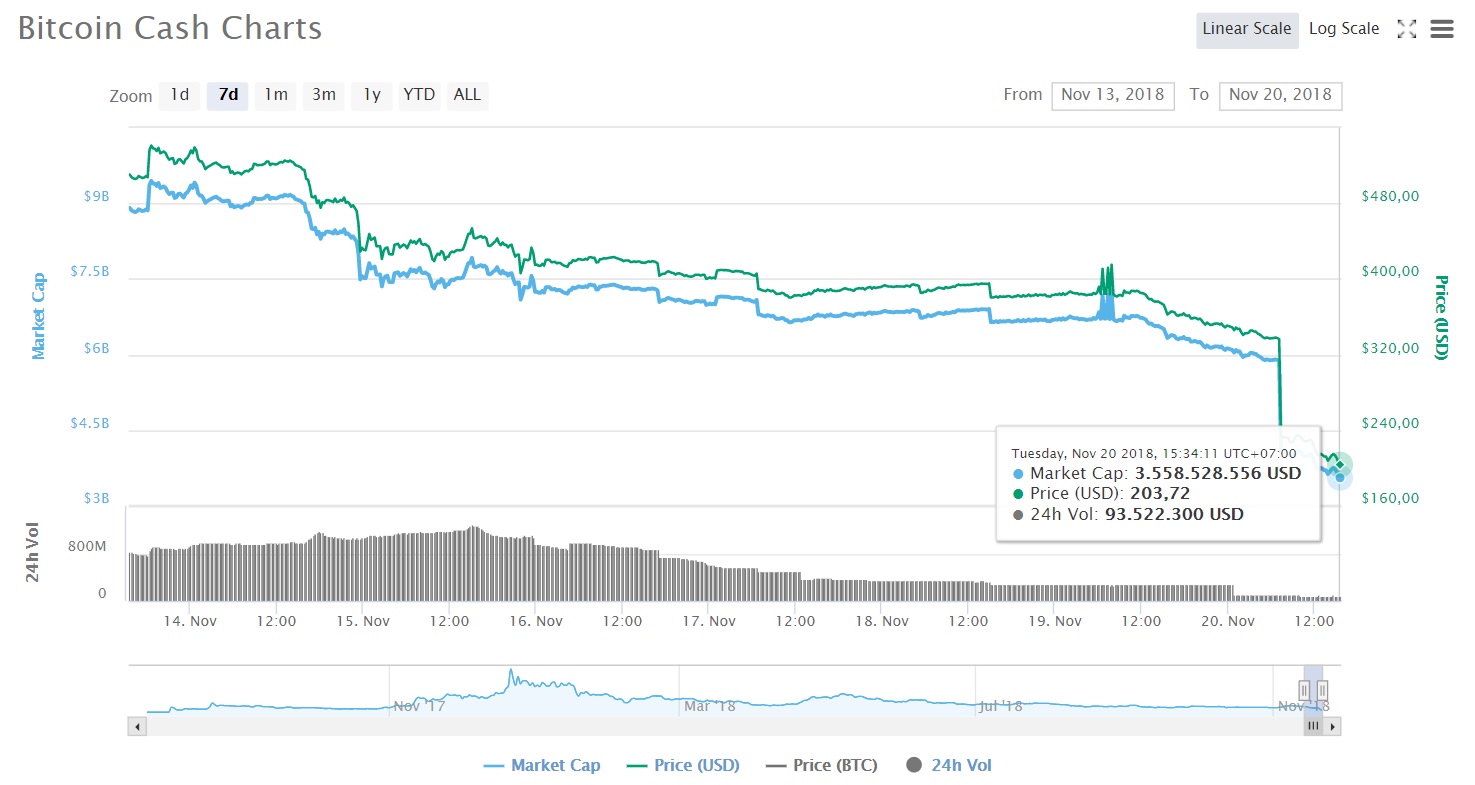Click tooltip price value 203,72
Screen dimensions: 1475x785
(1160, 493)
